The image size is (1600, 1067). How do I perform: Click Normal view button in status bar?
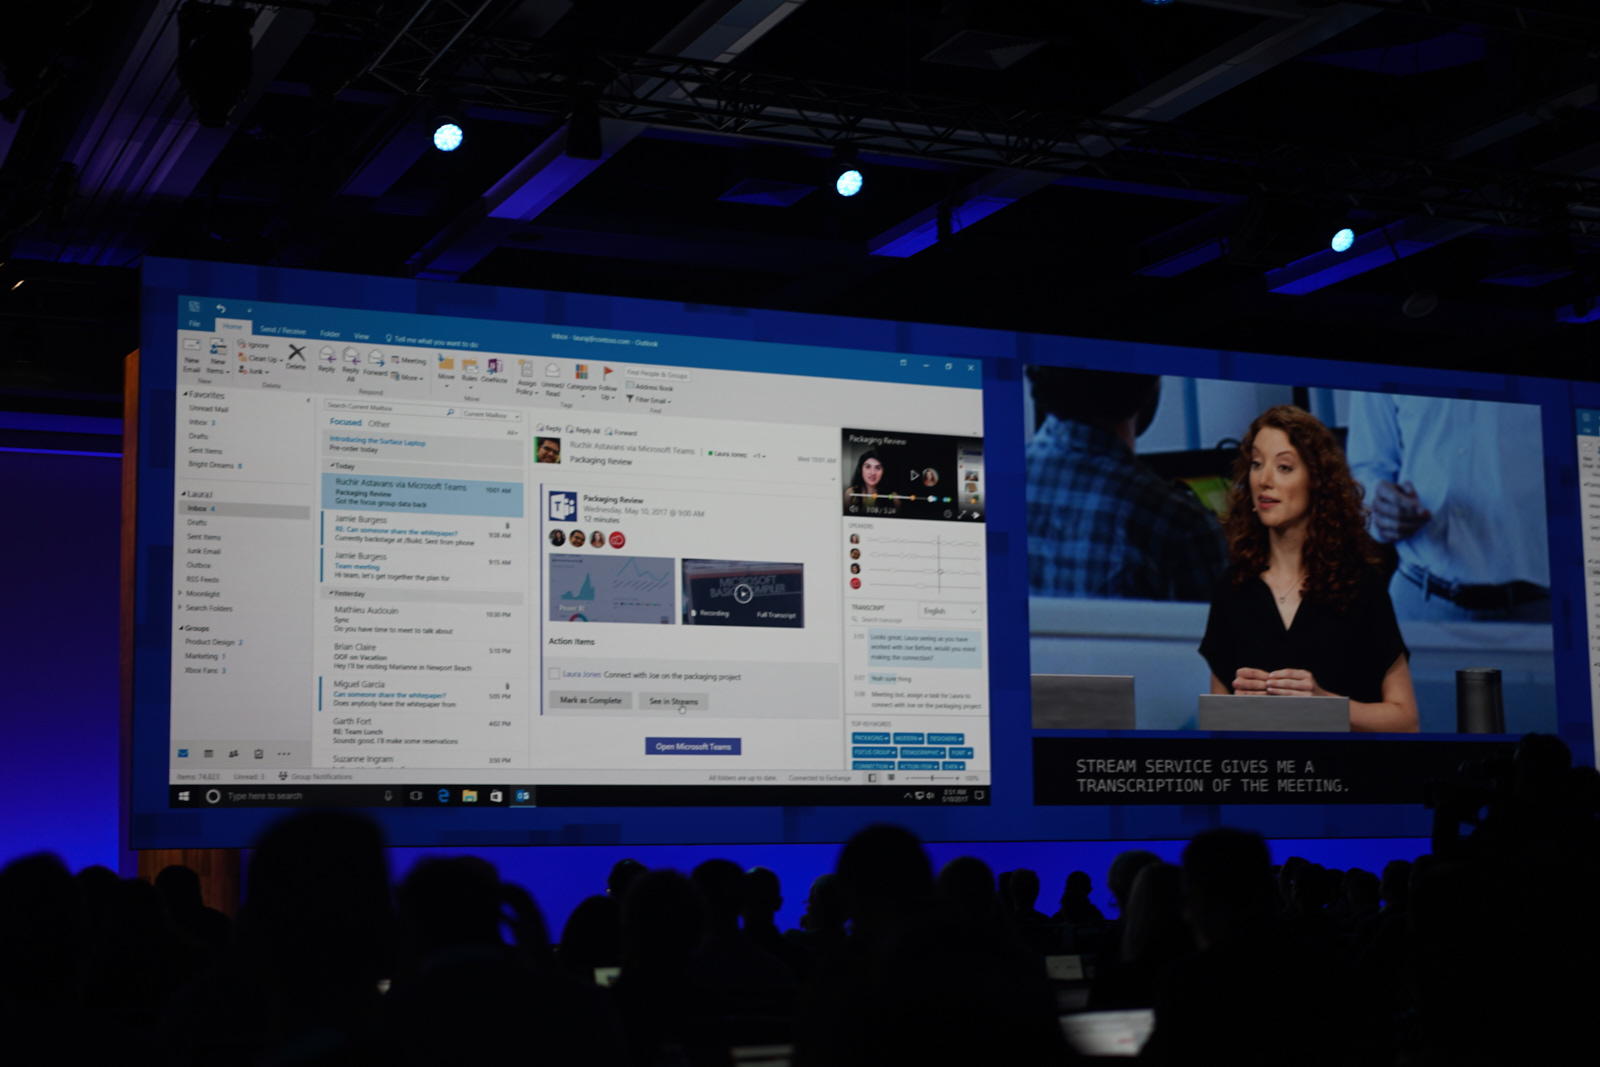[x=873, y=777]
